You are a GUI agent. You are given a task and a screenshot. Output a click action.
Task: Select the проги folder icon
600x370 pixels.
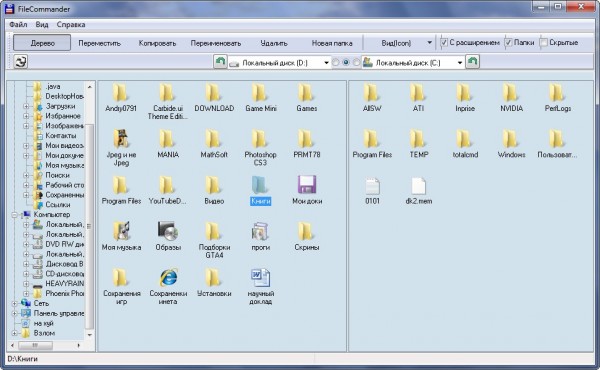pyautogui.click(x=260, y=231)
